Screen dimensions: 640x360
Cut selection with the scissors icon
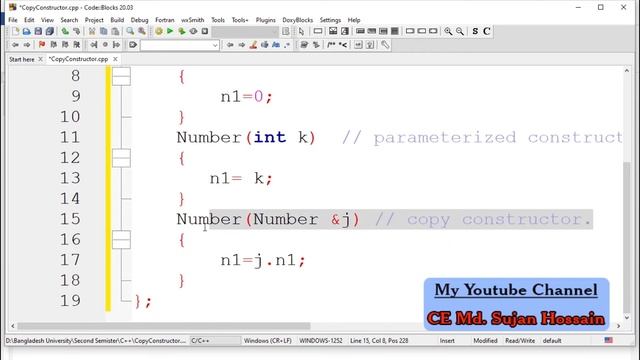point(92,31)
